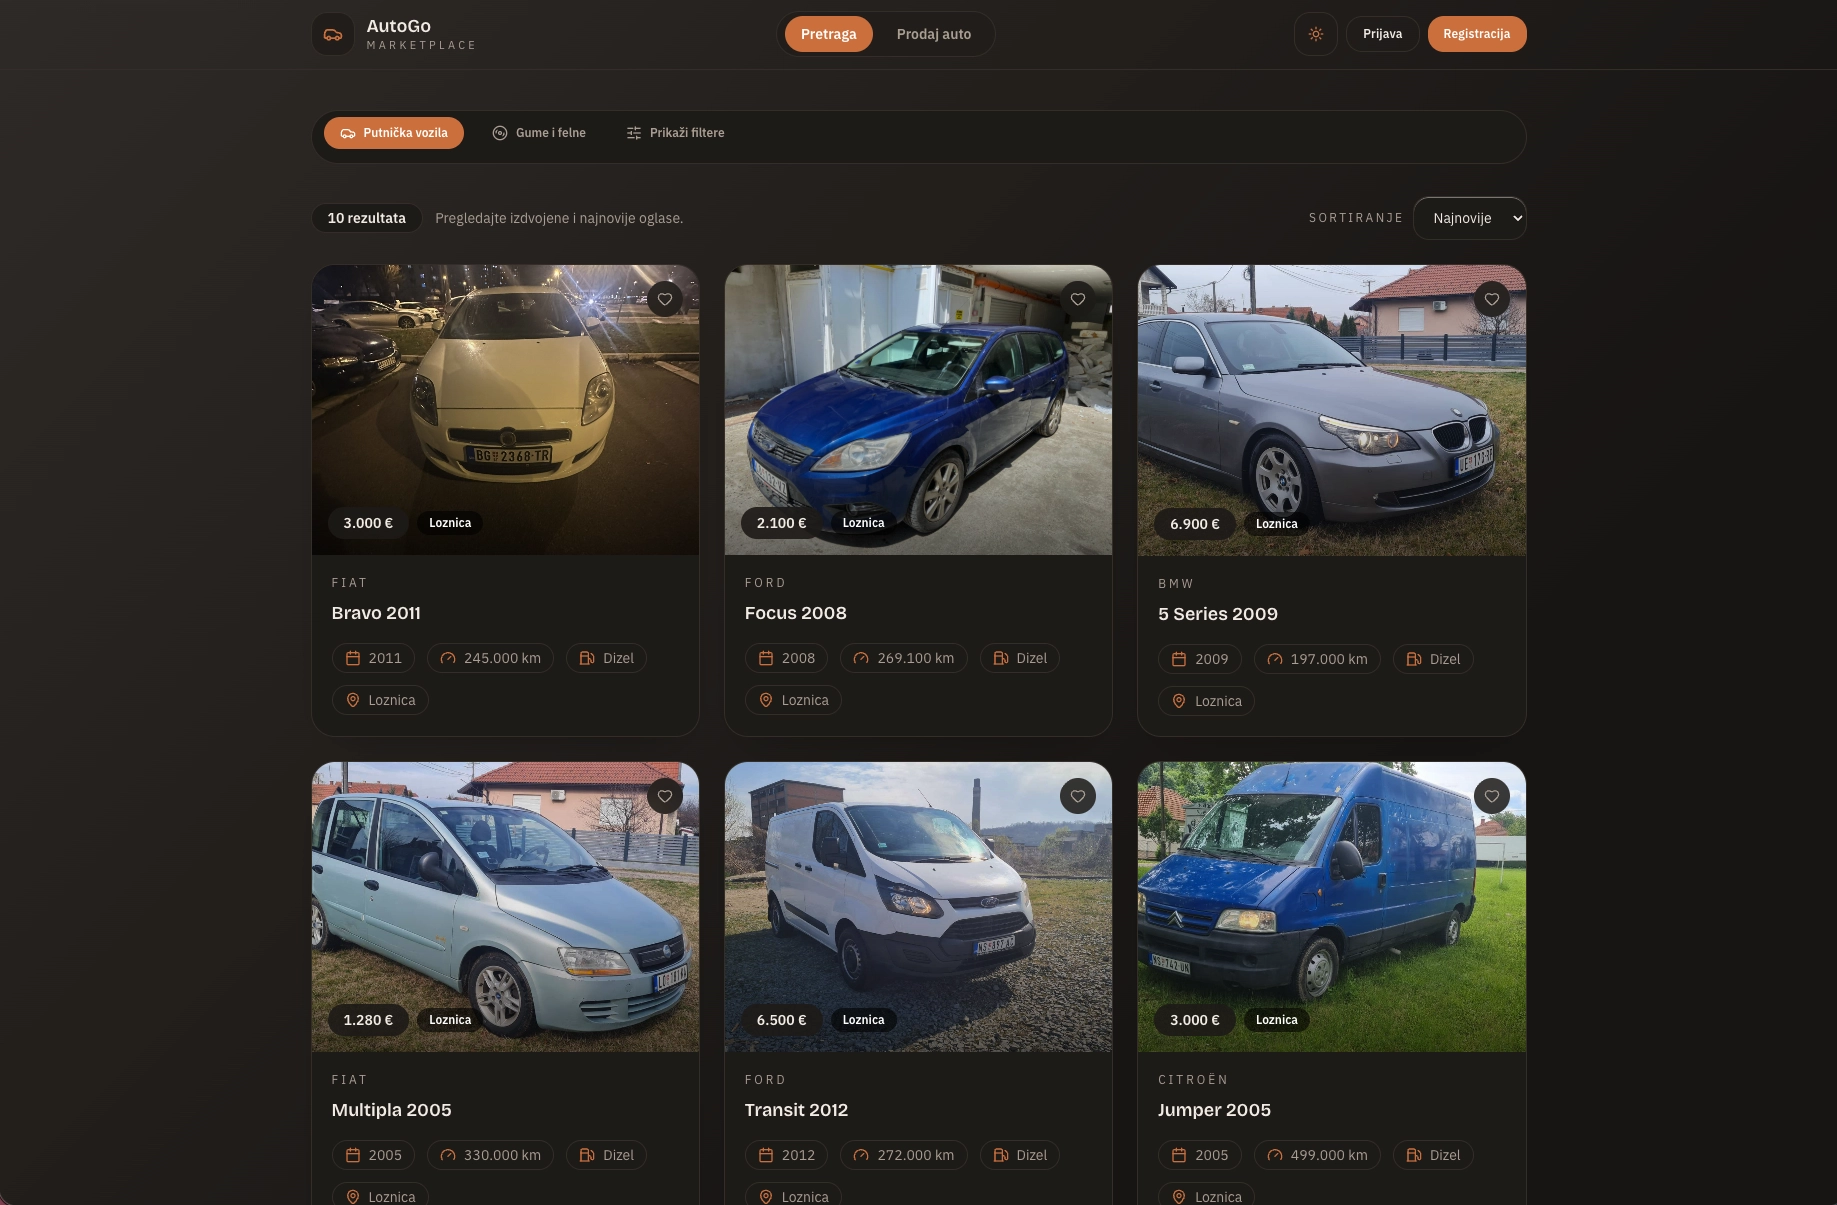This screenshot has width=1837, height=1205.
Task: Click the Registracija button
Action: [x=1477, y=34]
